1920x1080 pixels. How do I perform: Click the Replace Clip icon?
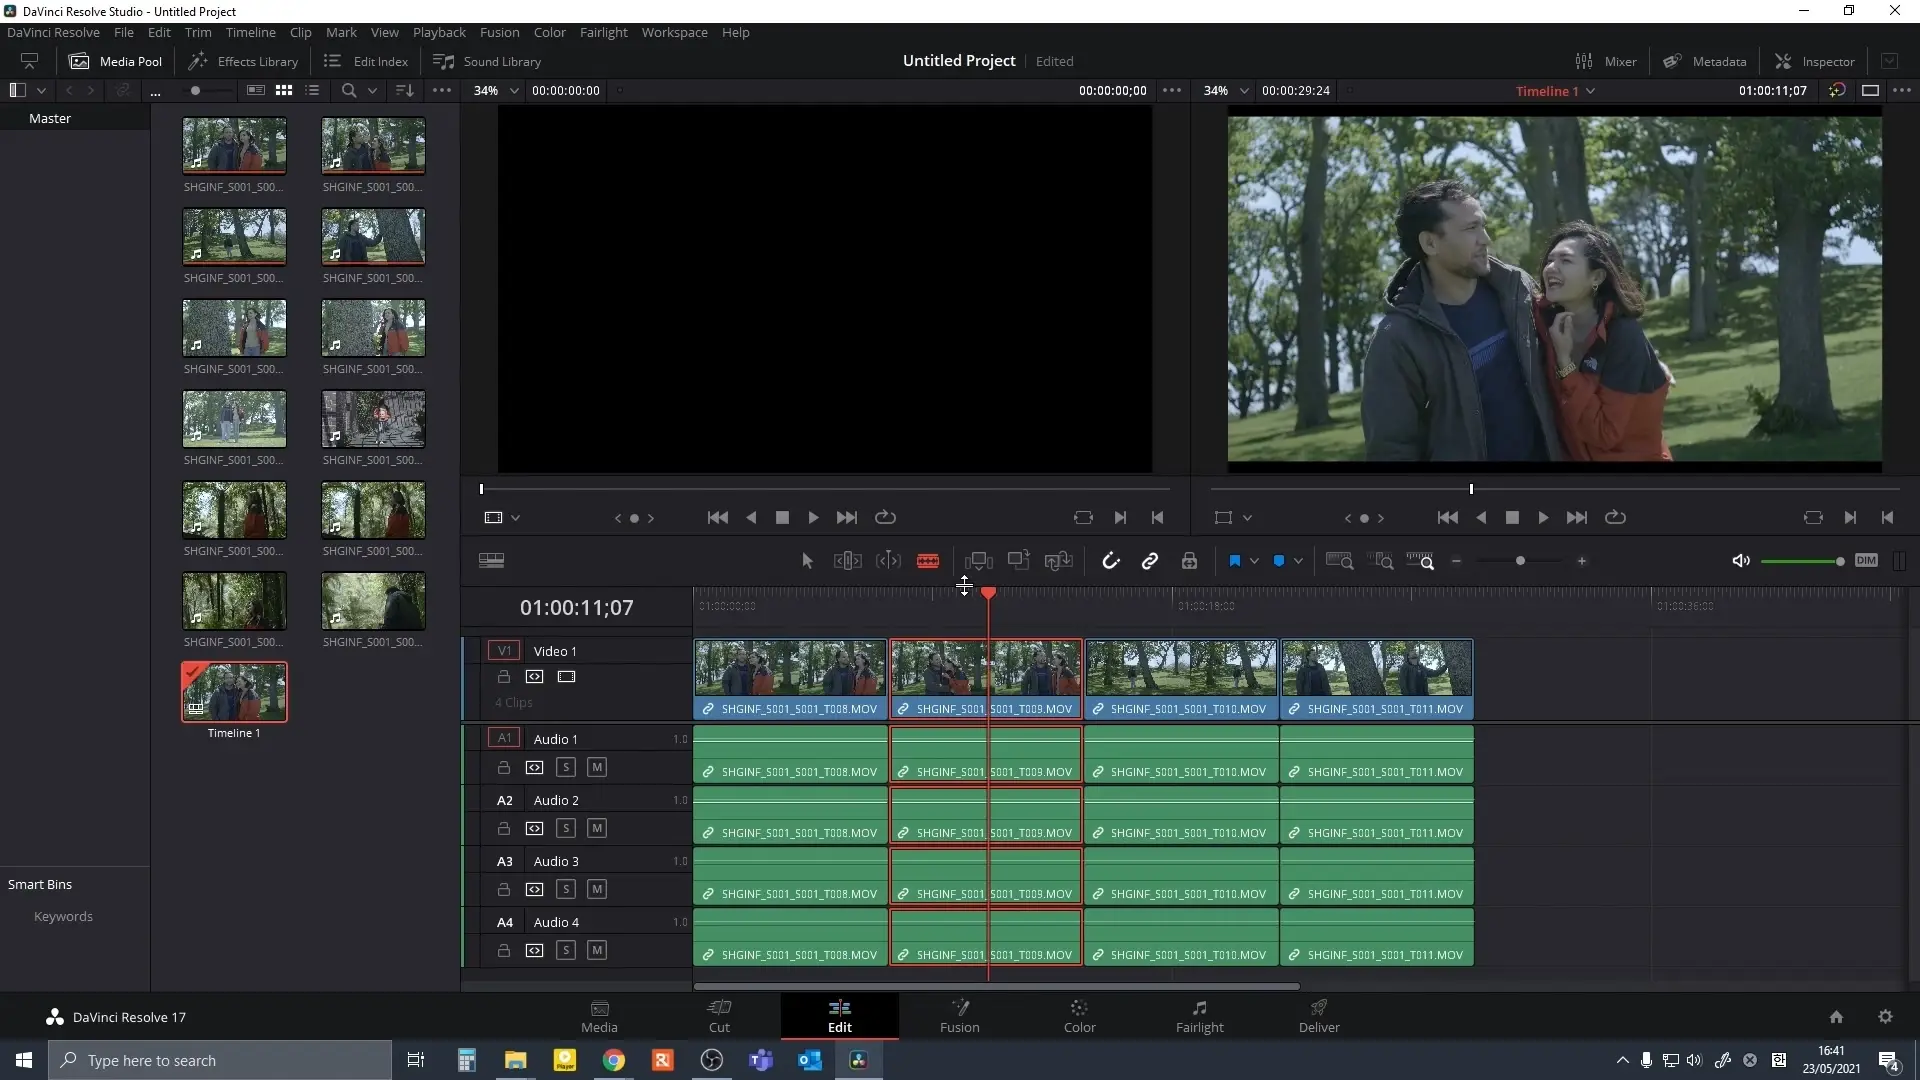pos(1058,561)
